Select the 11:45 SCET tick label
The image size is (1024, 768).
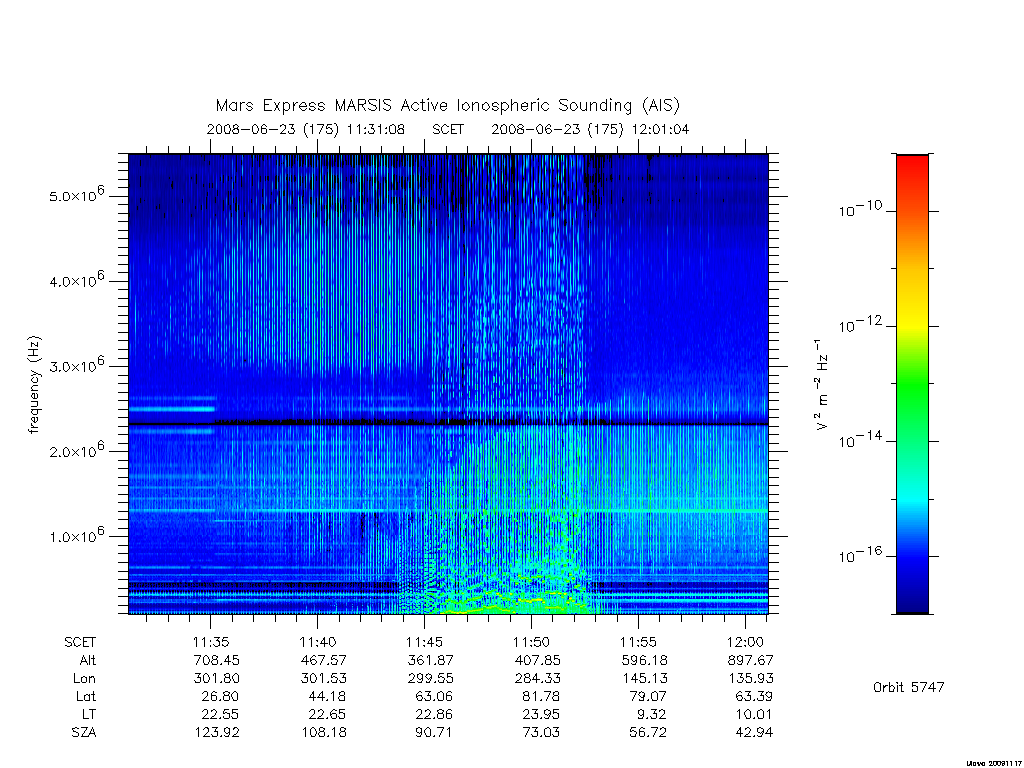424,642
